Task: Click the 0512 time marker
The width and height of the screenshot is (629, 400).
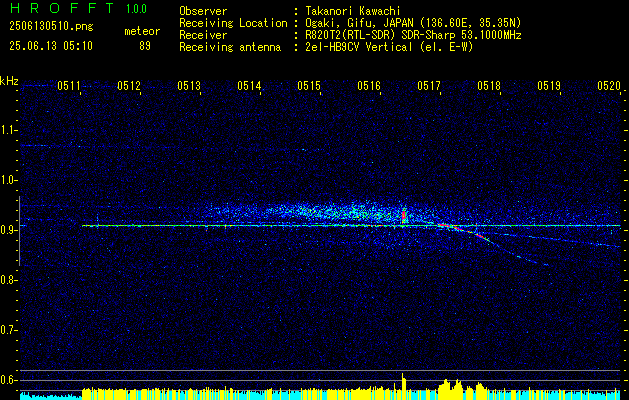Action: pos(129,85)
